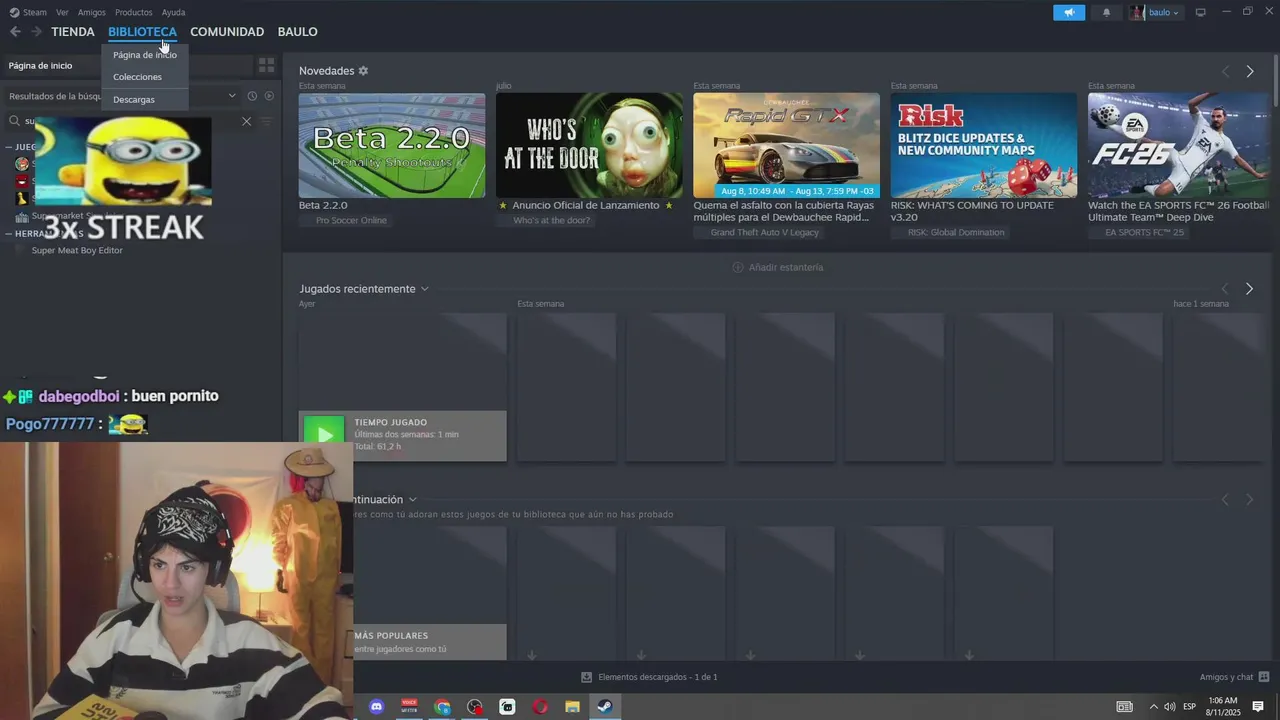Open Voicemeeter from the taskbar
Image resolution: width=1280 pixels, height=720 pixels.
click(409, 707)
